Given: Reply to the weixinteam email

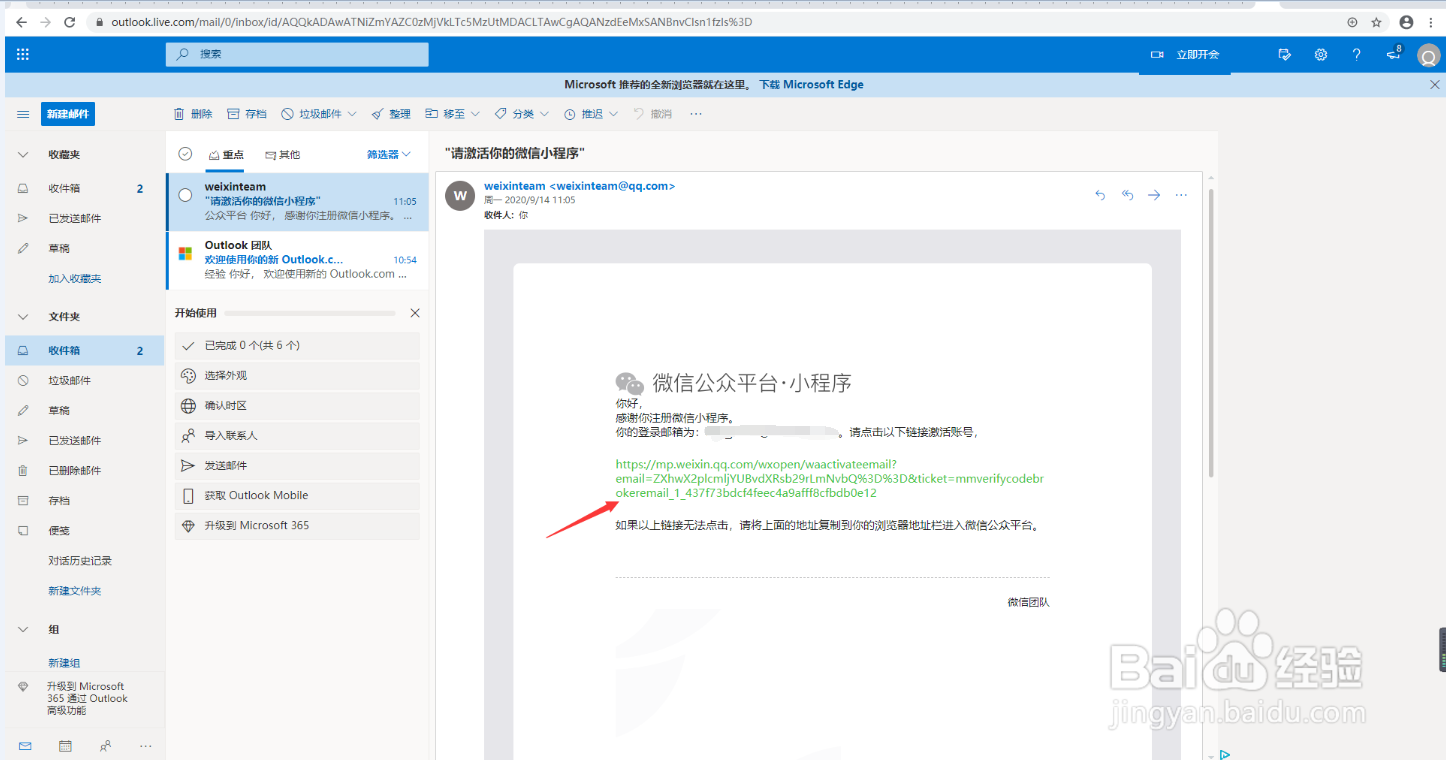Looking at the screenshot, I should (x=1100, y=195).
